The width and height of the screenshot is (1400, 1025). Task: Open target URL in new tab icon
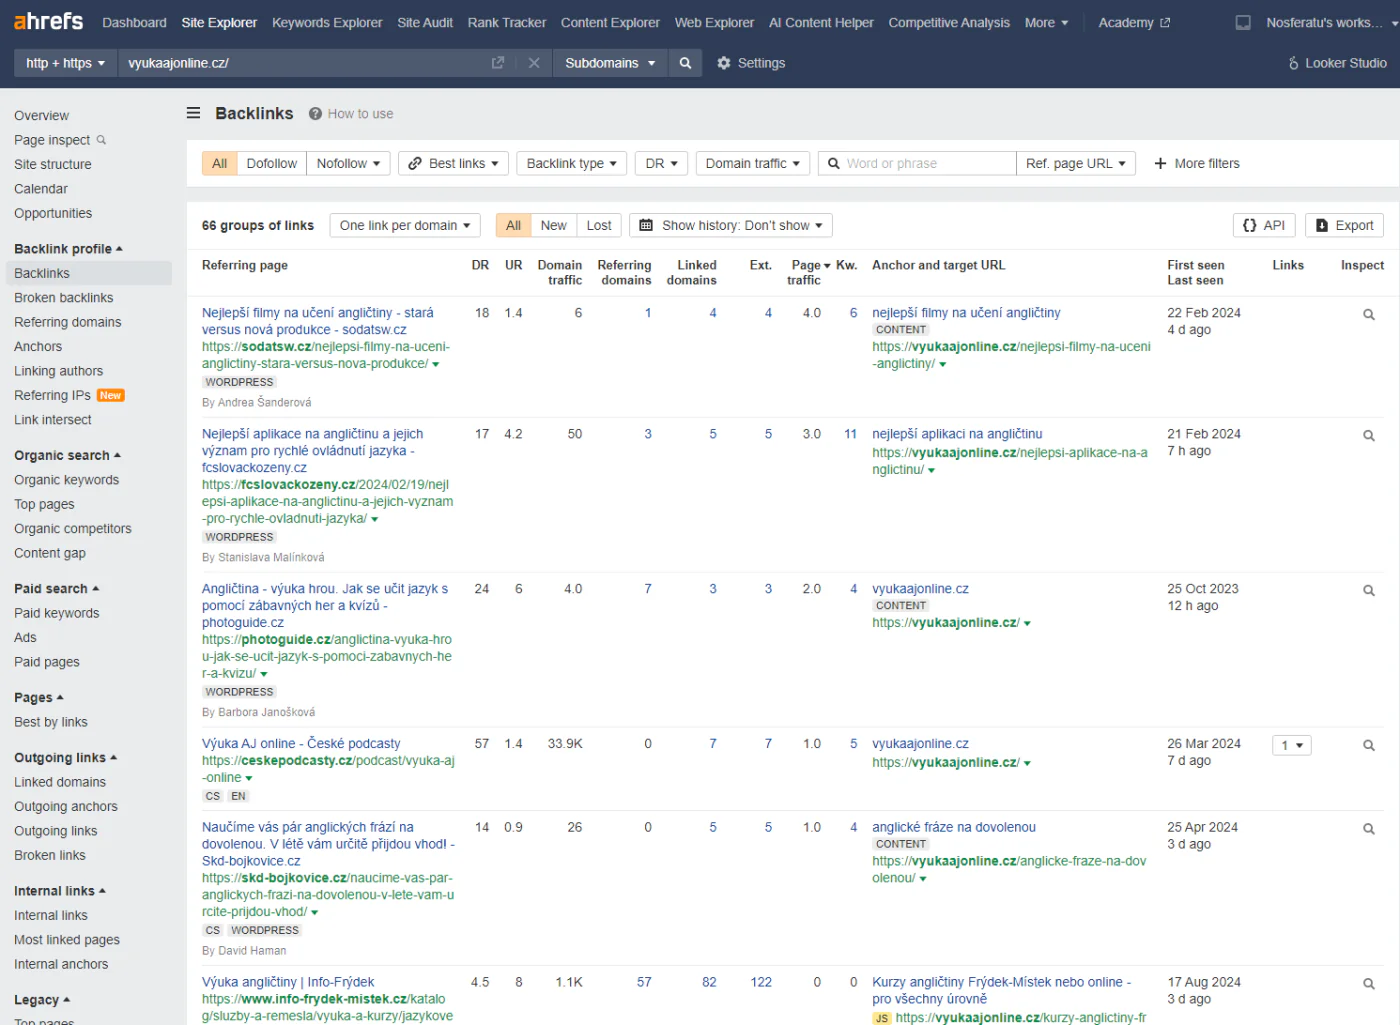pos(498,63)
